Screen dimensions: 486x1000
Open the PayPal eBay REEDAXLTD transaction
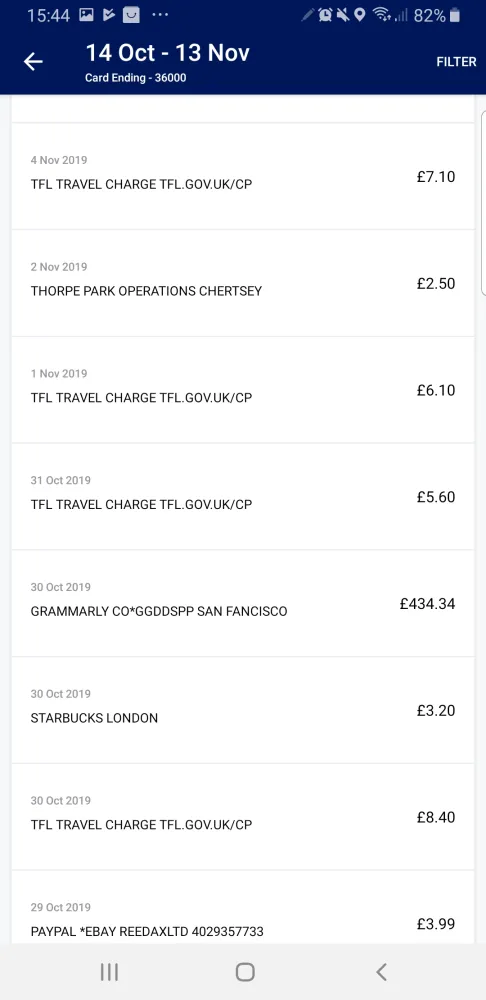(243, 908)
